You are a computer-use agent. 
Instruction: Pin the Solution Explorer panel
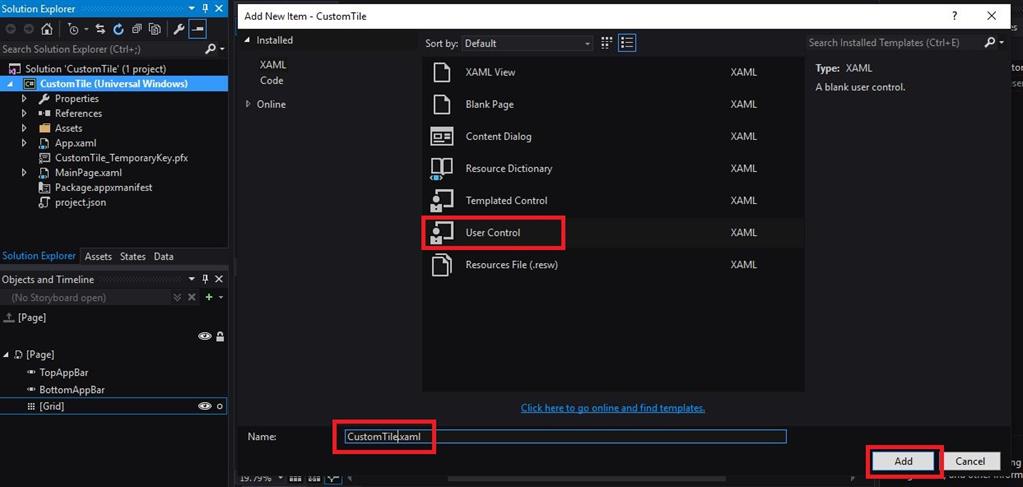pos(206,8)
